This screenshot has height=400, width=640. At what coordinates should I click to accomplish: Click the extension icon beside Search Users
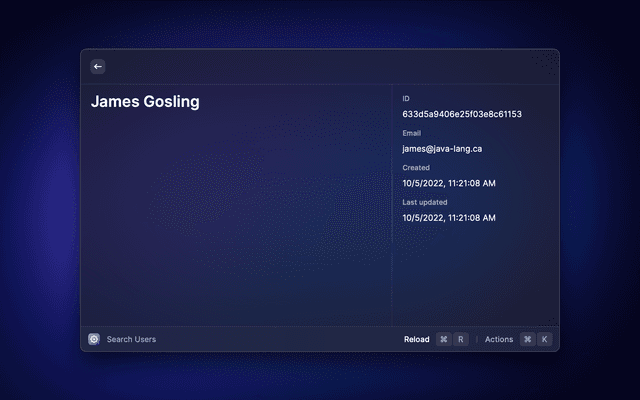click(x=94, y=339)
